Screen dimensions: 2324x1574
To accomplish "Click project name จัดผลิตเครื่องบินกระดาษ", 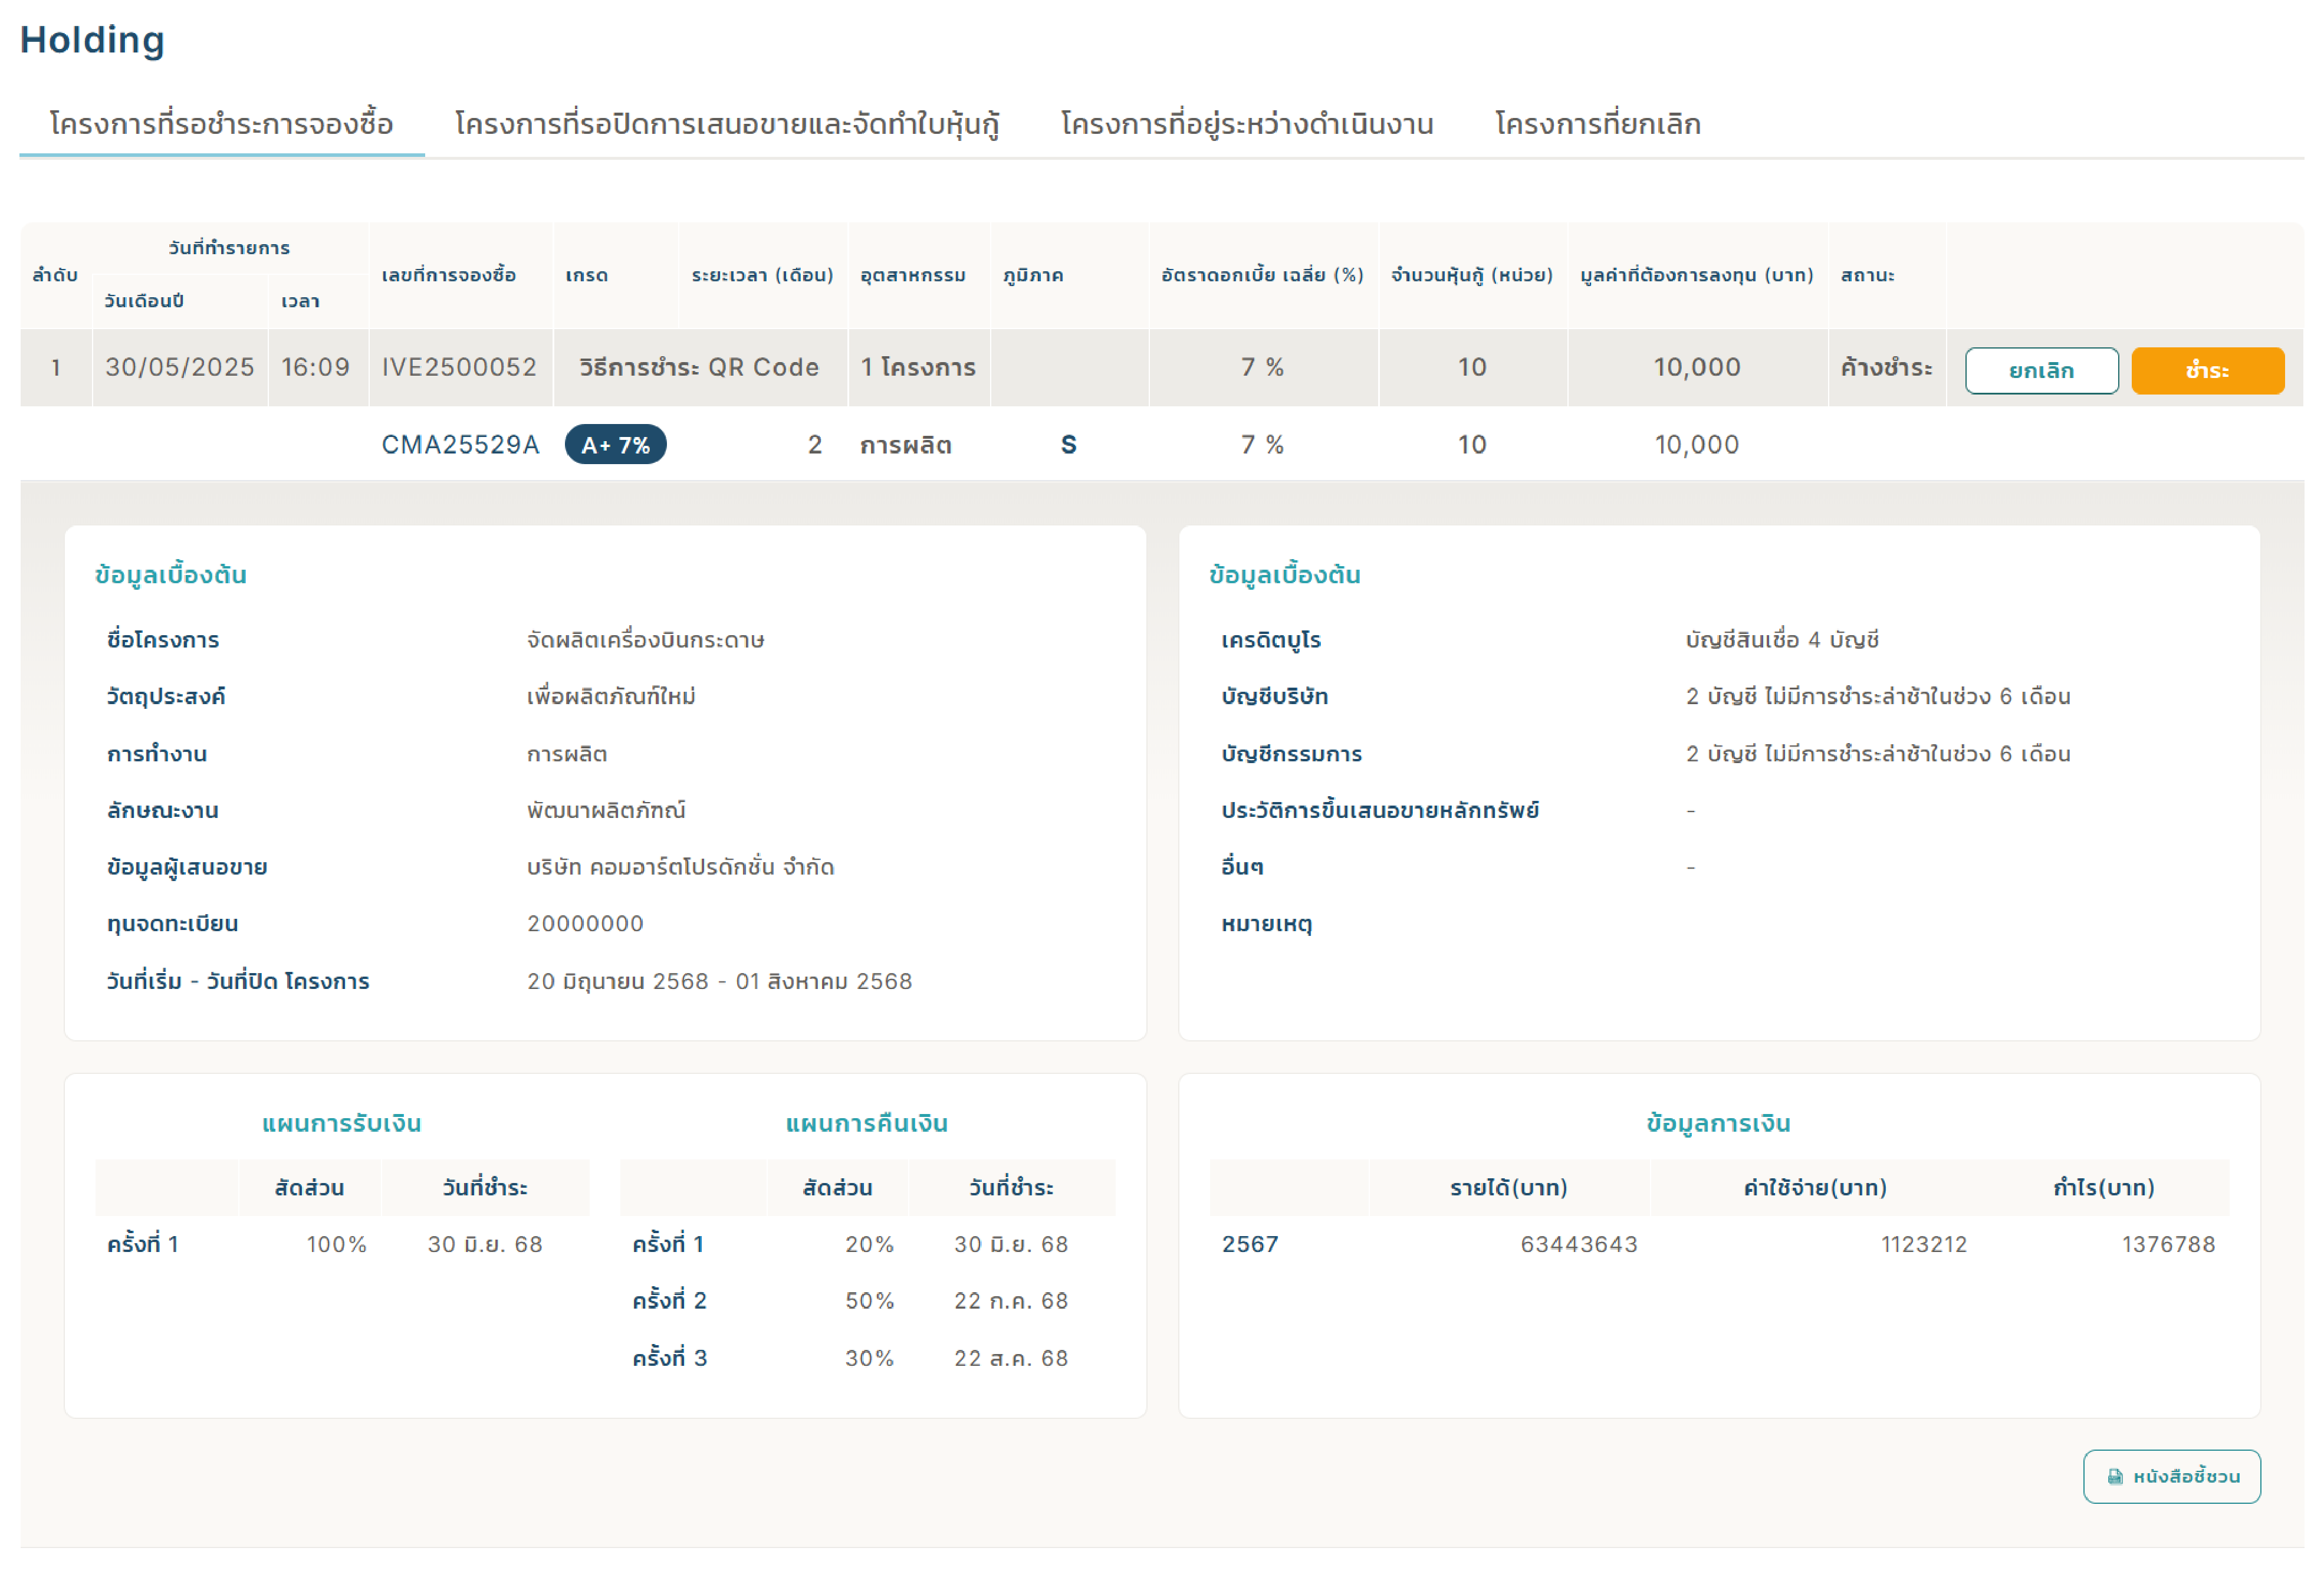I will 645,639.
